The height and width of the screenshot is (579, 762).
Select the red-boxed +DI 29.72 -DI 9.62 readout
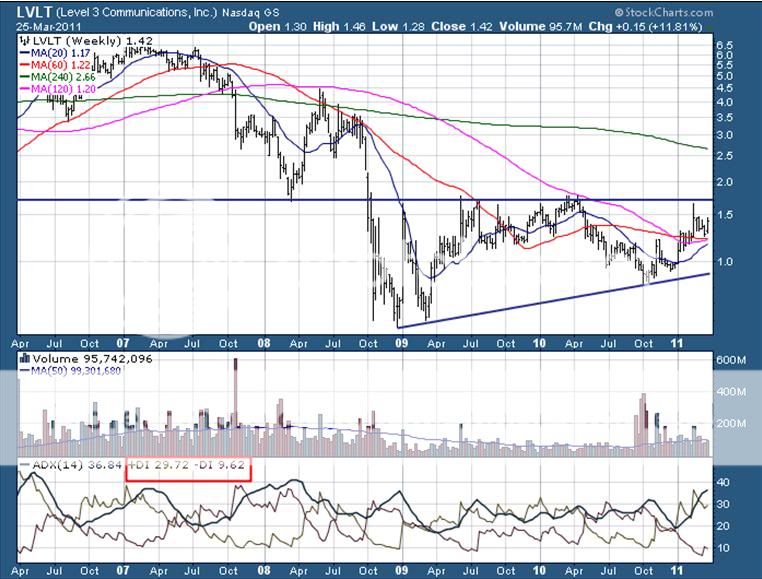click(x=188, y=469)
